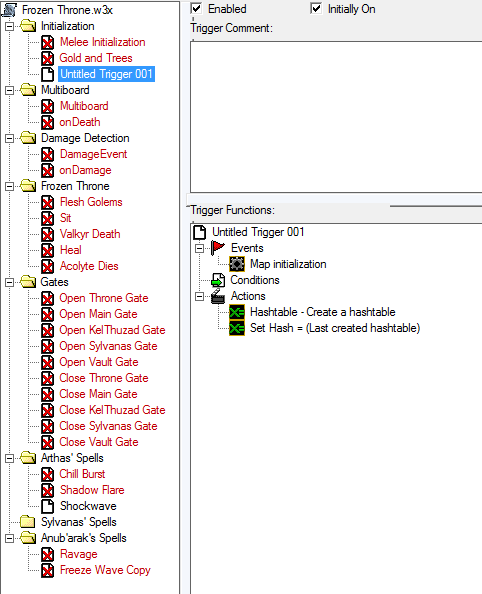Click the Initialization folder icon

pyautogui.click(x=28, y=26)
